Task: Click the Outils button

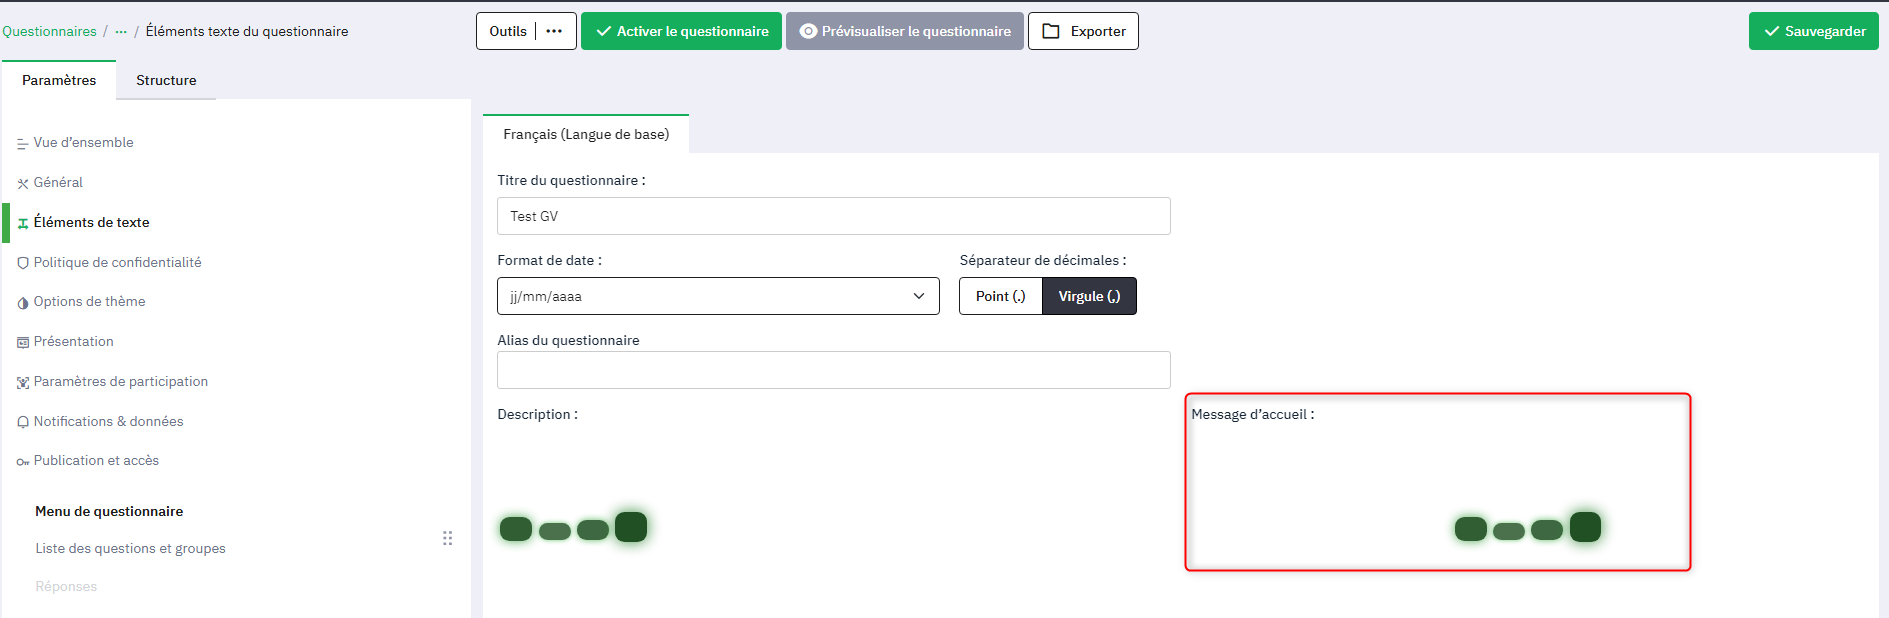Action: coord(508,31)
